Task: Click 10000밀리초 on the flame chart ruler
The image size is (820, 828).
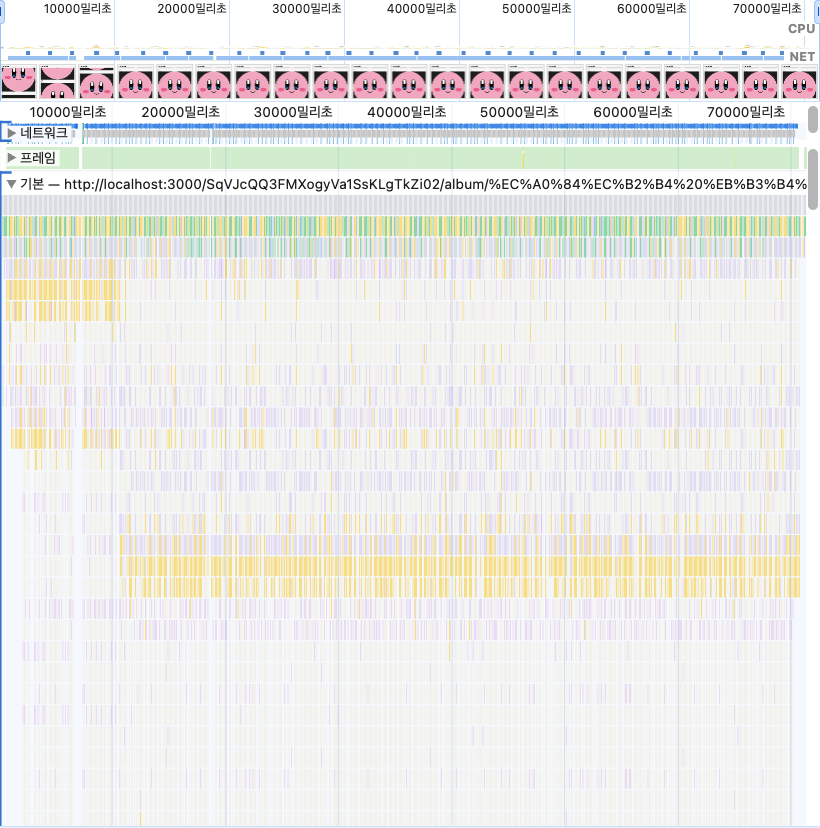Action: coord(68,112)
